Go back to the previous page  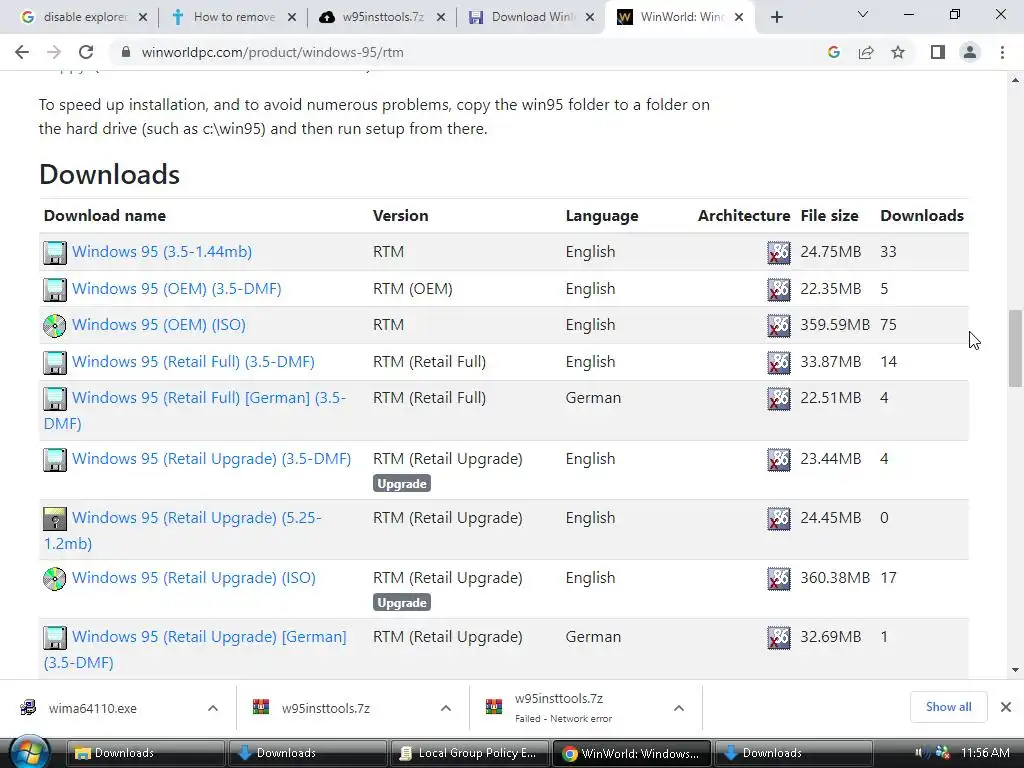tap(22, 52)
